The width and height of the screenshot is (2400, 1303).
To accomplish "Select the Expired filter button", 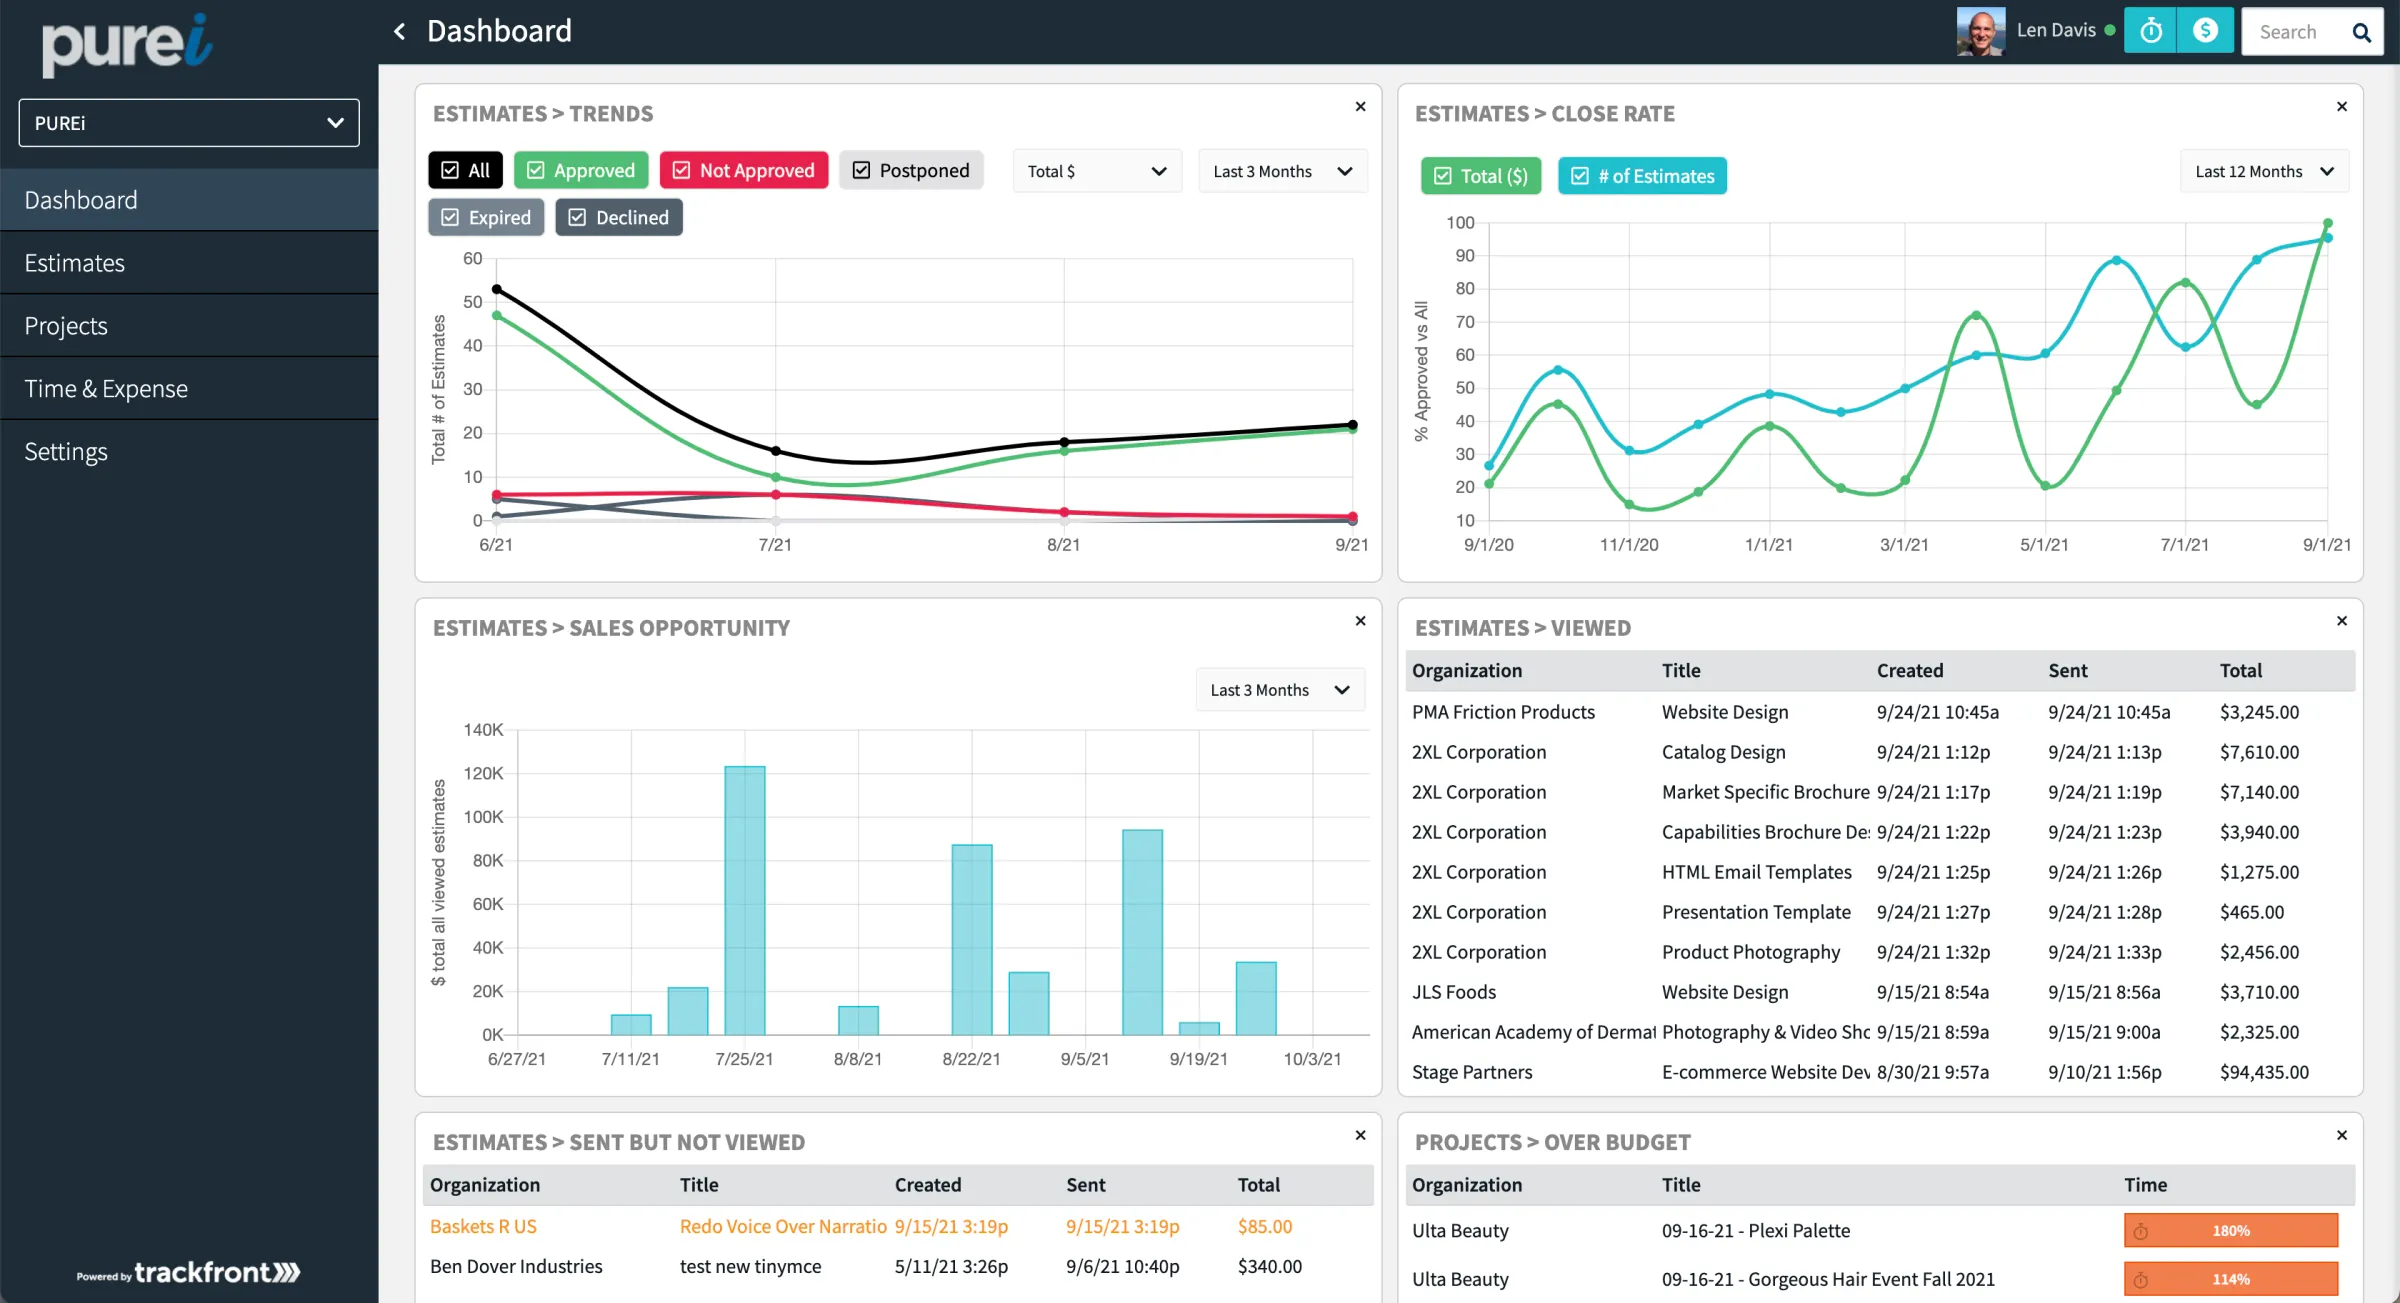I will (x=486, y=217).
